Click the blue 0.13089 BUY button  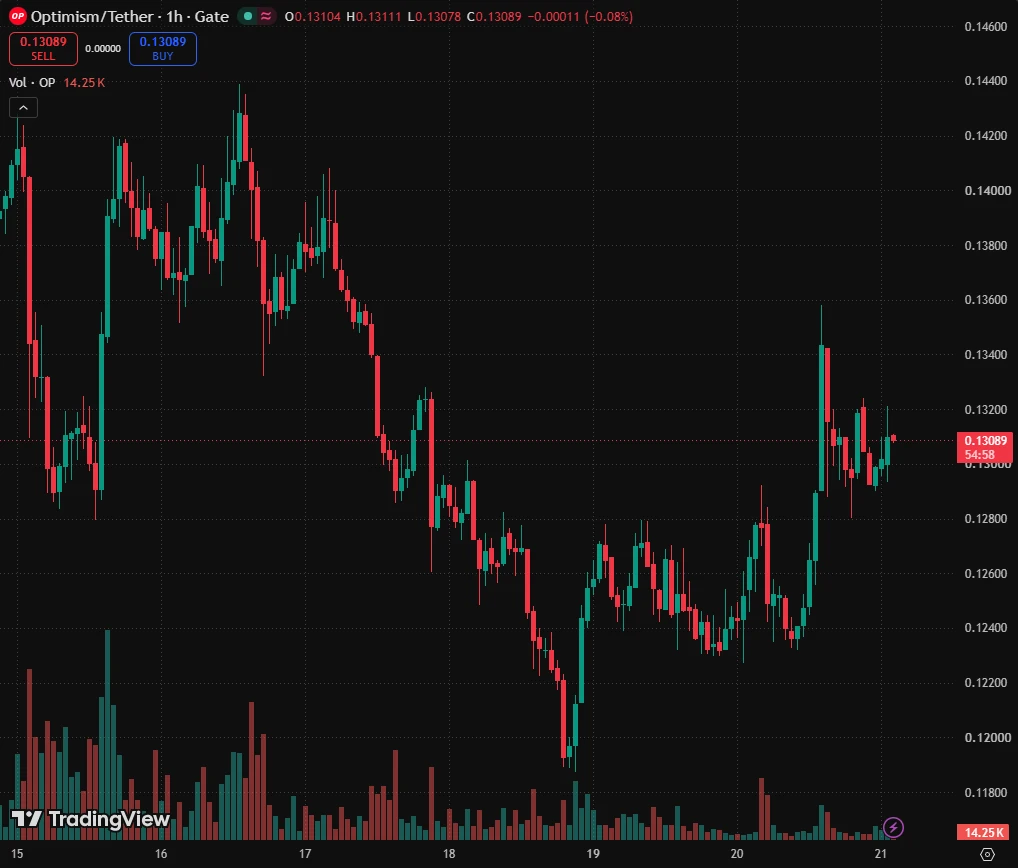tap(163, 49)
